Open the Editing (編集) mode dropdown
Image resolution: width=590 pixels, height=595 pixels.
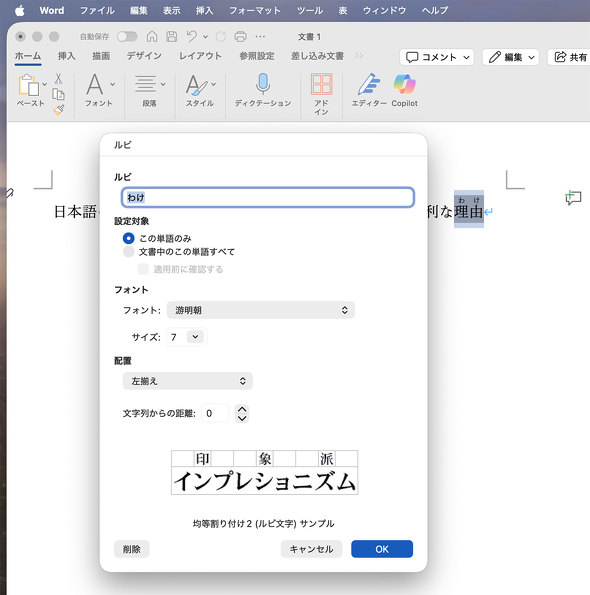pyautogui.click(x=511, y=57)
